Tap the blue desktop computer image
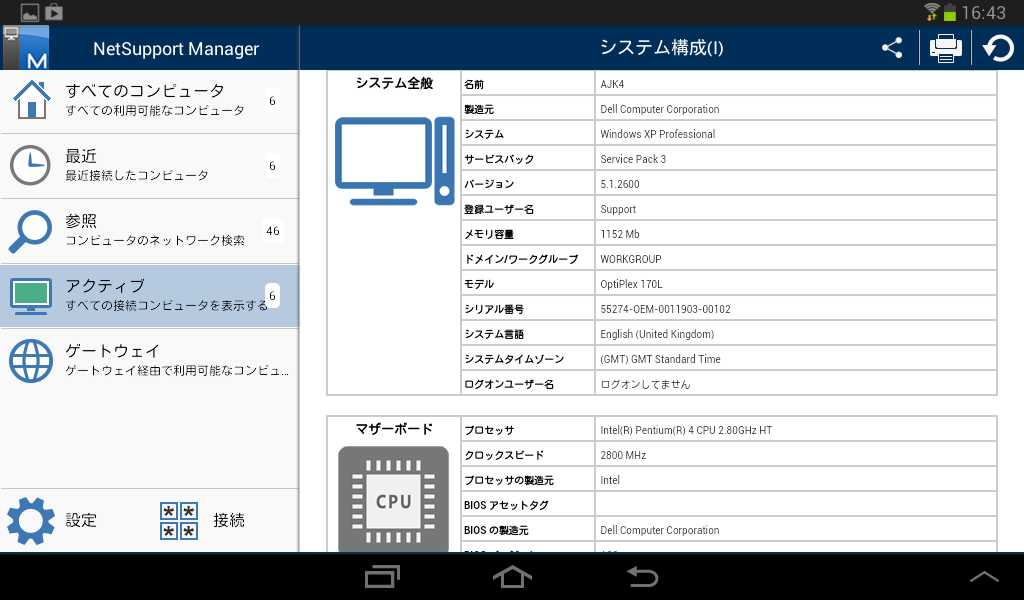Viewport: 1024px width, 600px height. pos(394,161)
